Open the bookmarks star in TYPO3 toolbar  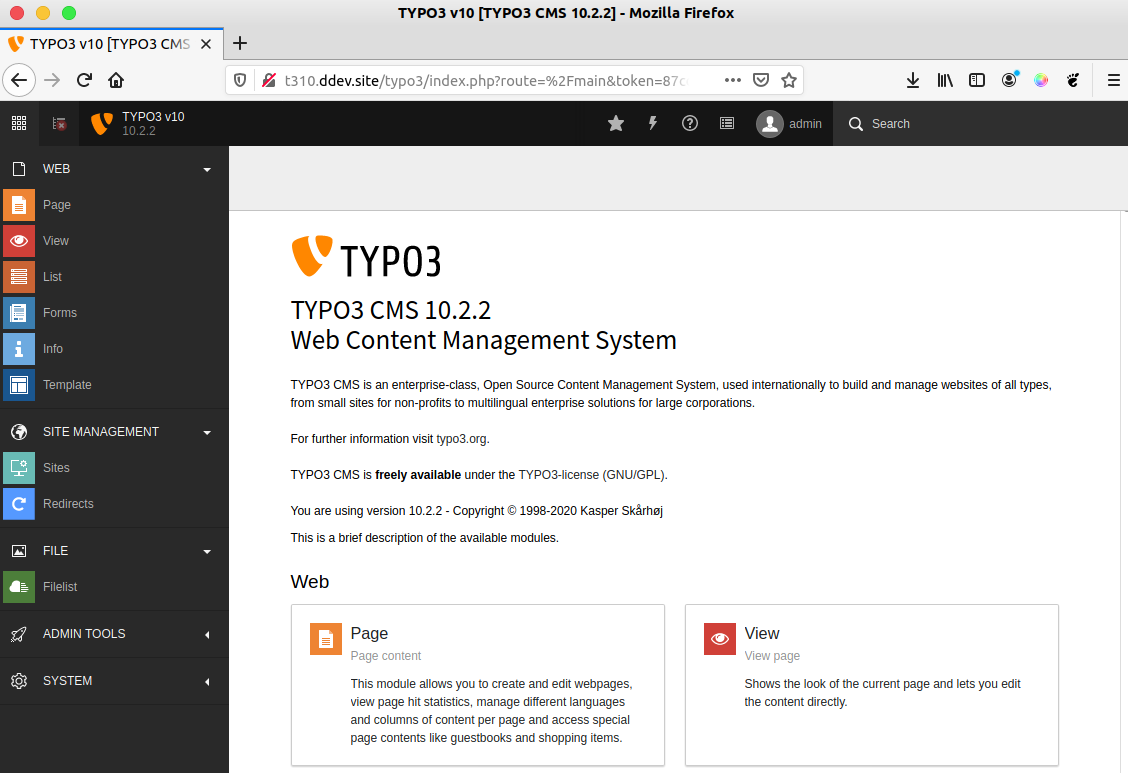point(616,124)
